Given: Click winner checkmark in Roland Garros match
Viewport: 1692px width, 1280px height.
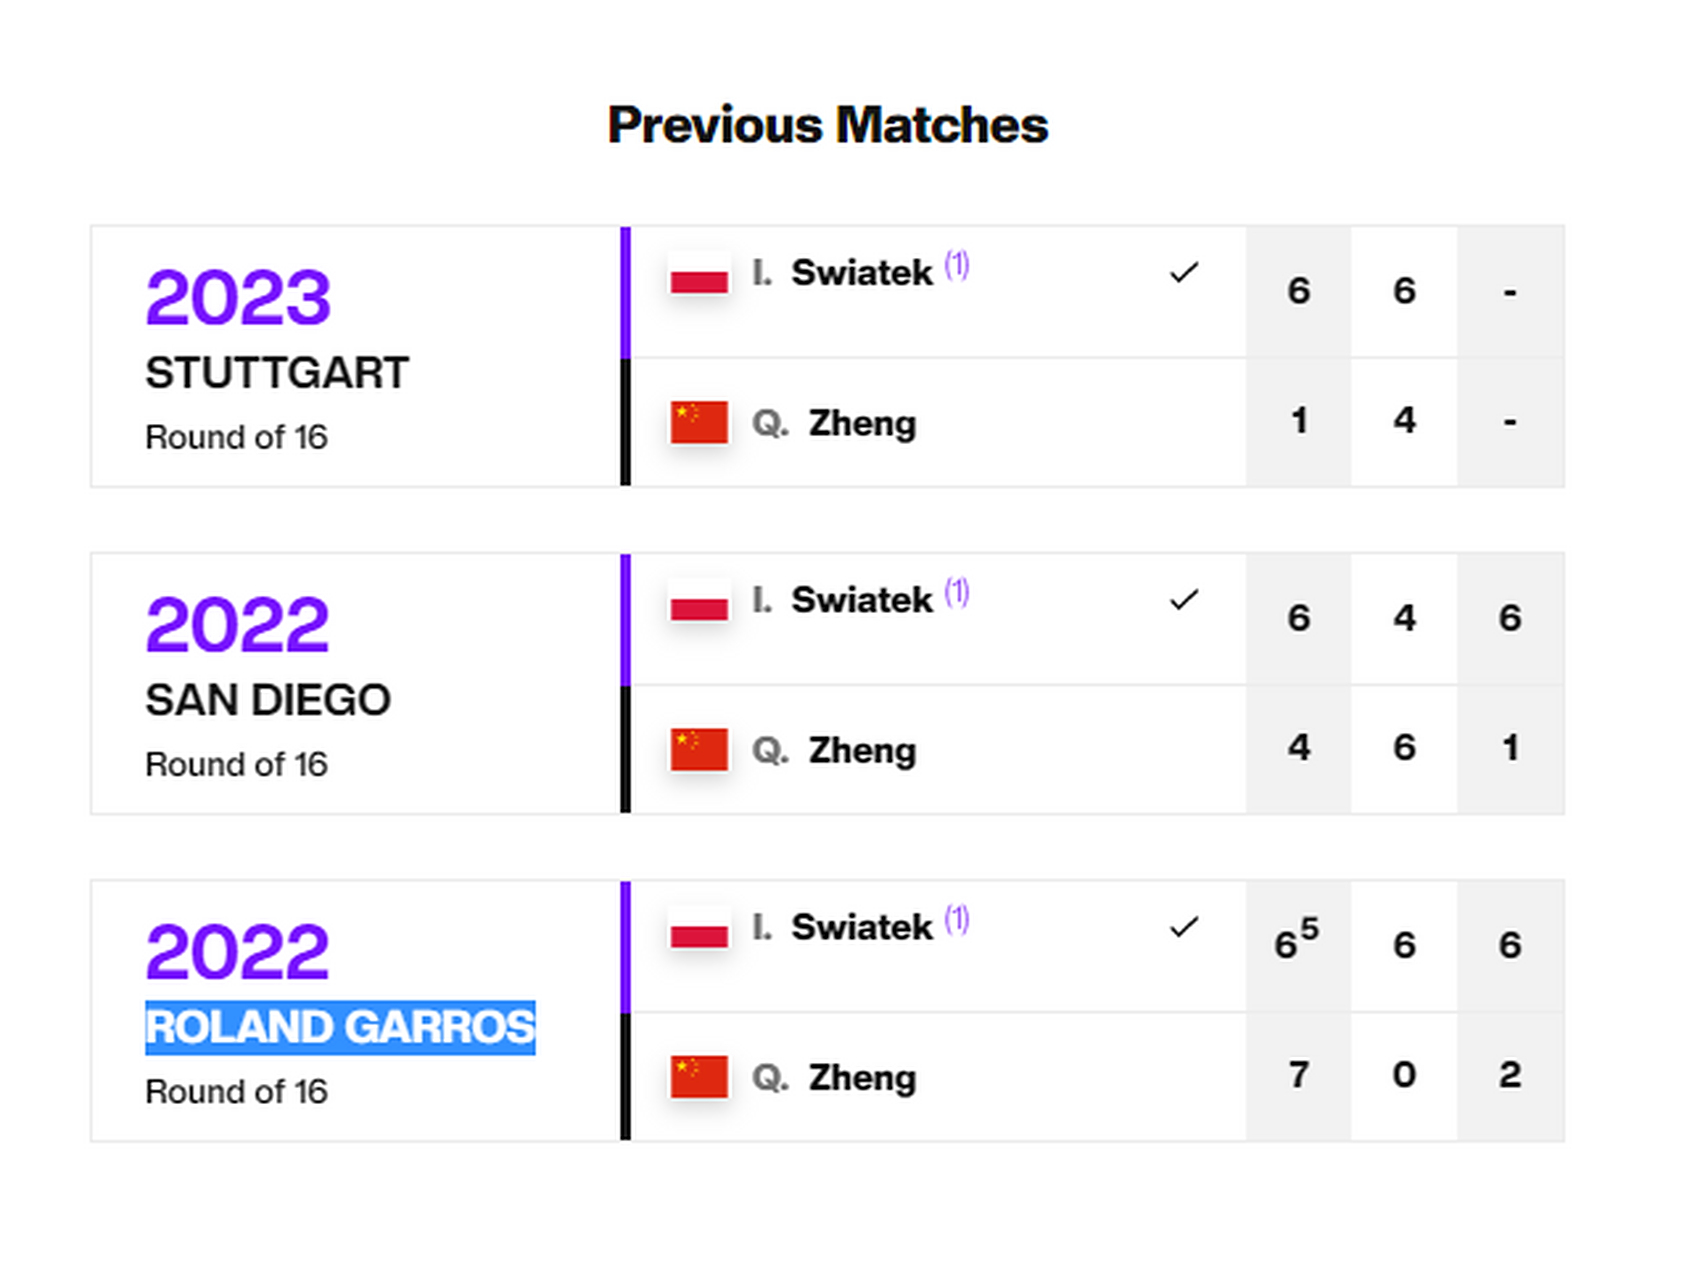Looking at the screenshot, I should coord(1184,927).
